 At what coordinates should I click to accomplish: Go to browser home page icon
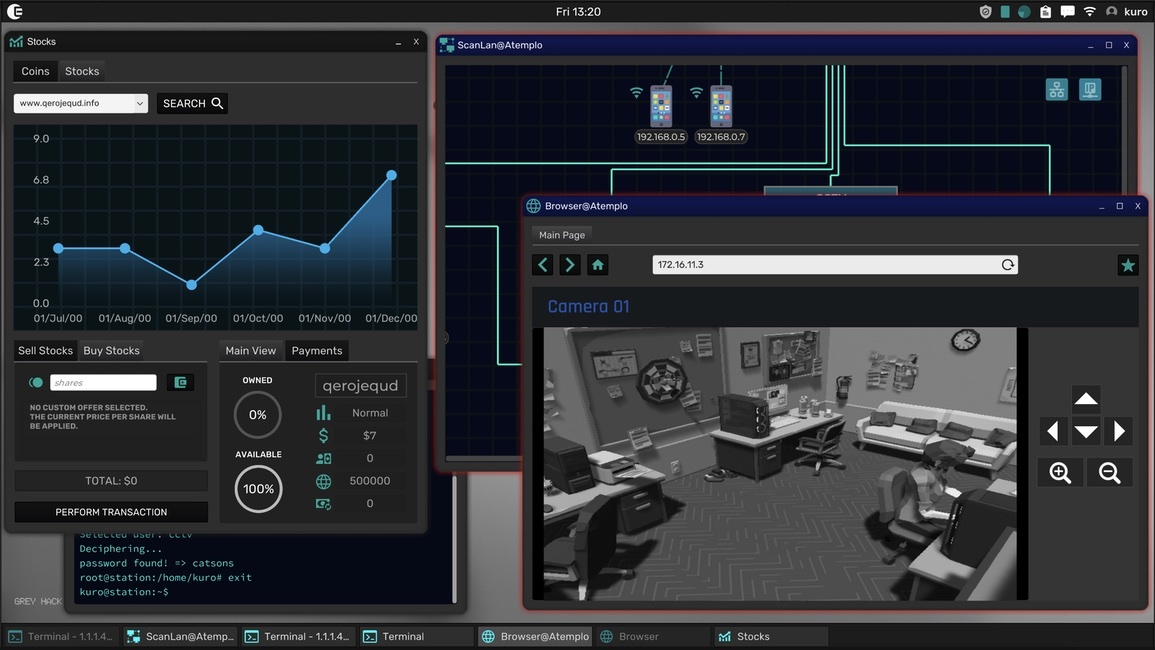click(x=598, y=265)
